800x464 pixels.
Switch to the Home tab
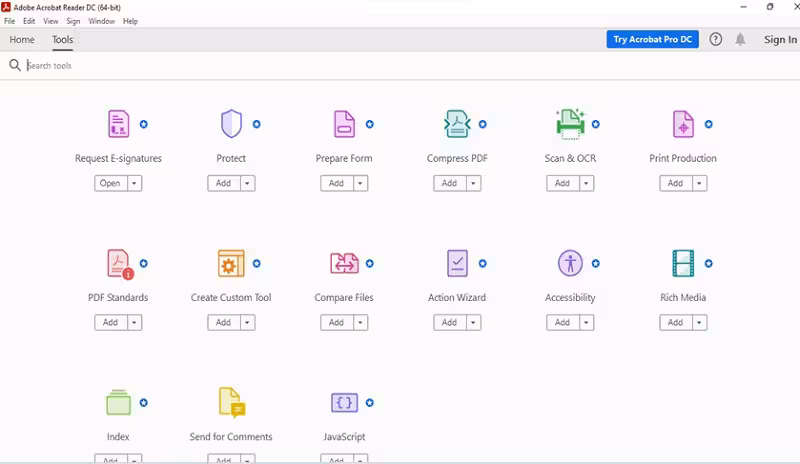click(22, 39)
